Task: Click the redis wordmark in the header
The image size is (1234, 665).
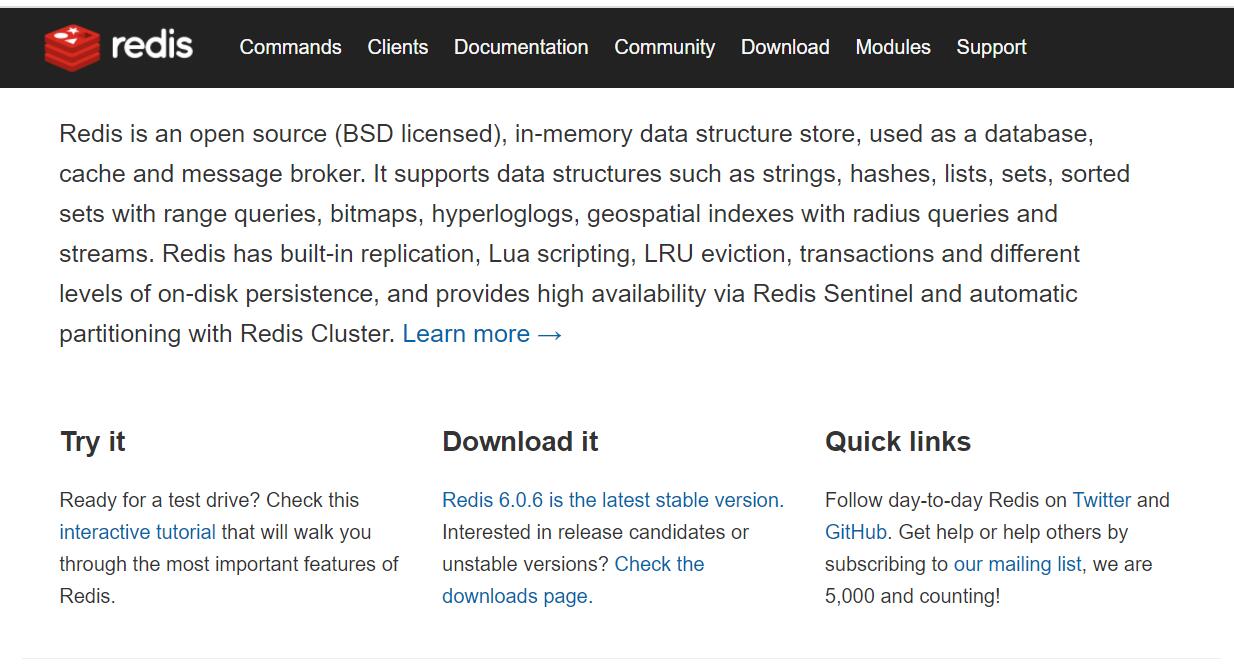Action: (x=152, y=46)
